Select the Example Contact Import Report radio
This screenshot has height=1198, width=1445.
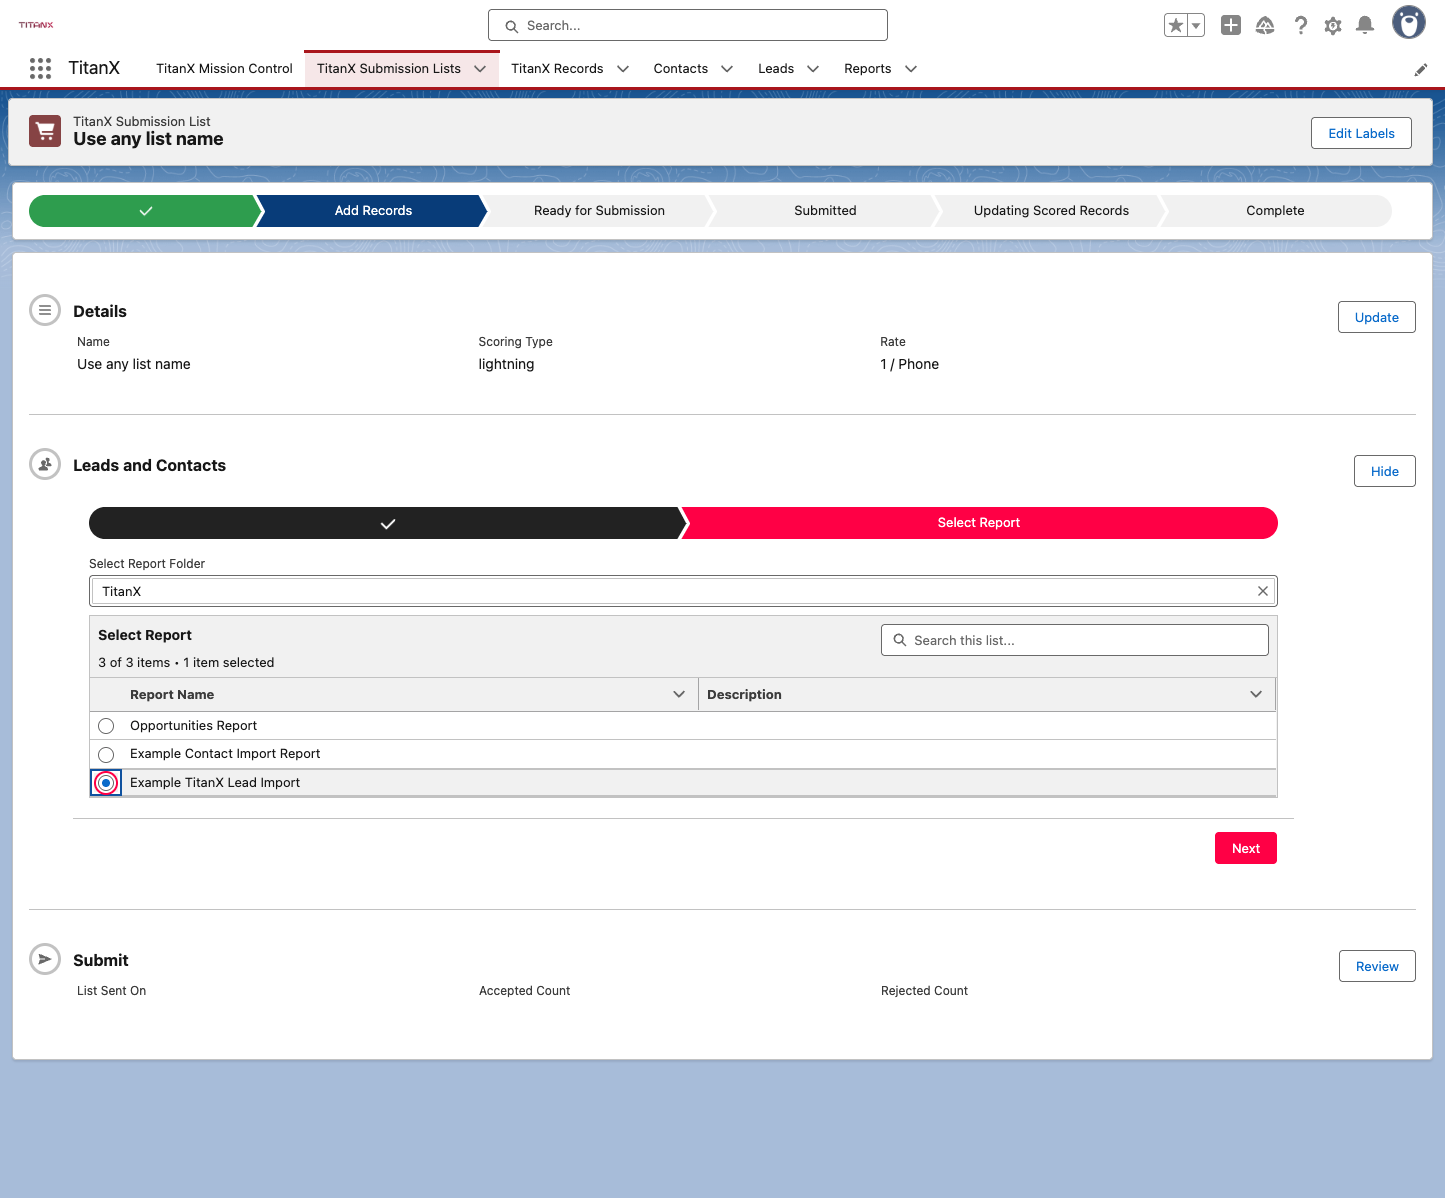[x=106, y=754]
